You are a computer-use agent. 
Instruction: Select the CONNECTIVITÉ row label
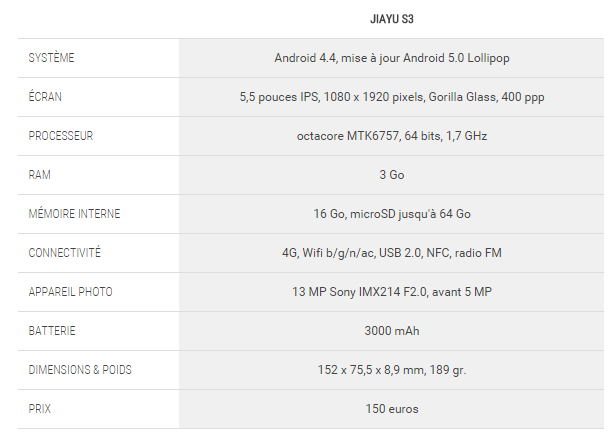click(65, 253)
